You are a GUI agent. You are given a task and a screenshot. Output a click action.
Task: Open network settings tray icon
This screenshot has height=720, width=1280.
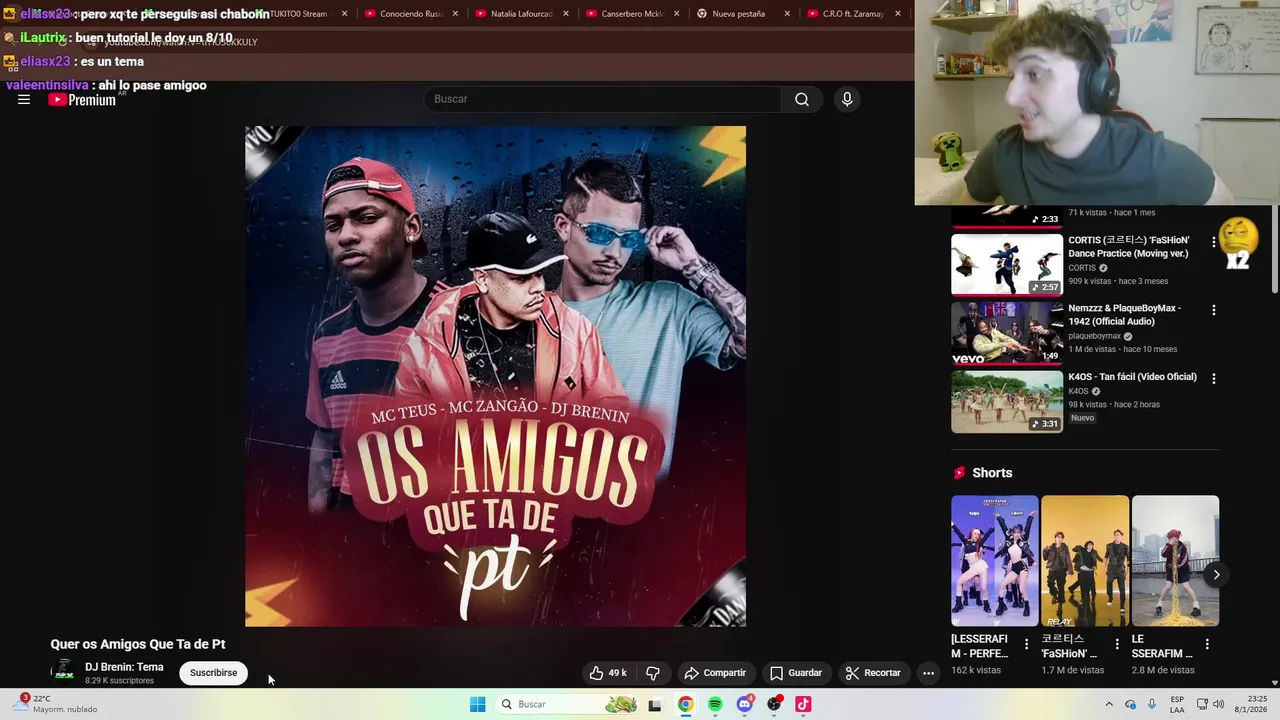pos(1202,704)
